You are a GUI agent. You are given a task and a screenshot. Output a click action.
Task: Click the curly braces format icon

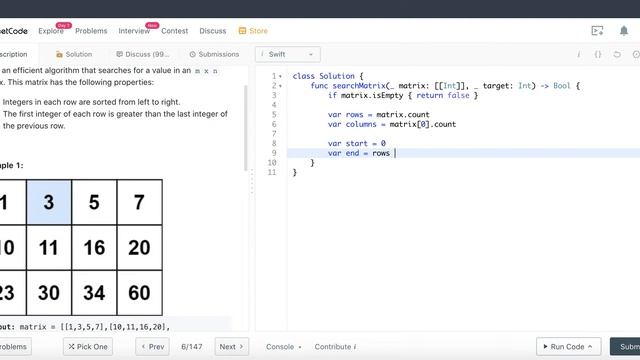click(598, 54)
